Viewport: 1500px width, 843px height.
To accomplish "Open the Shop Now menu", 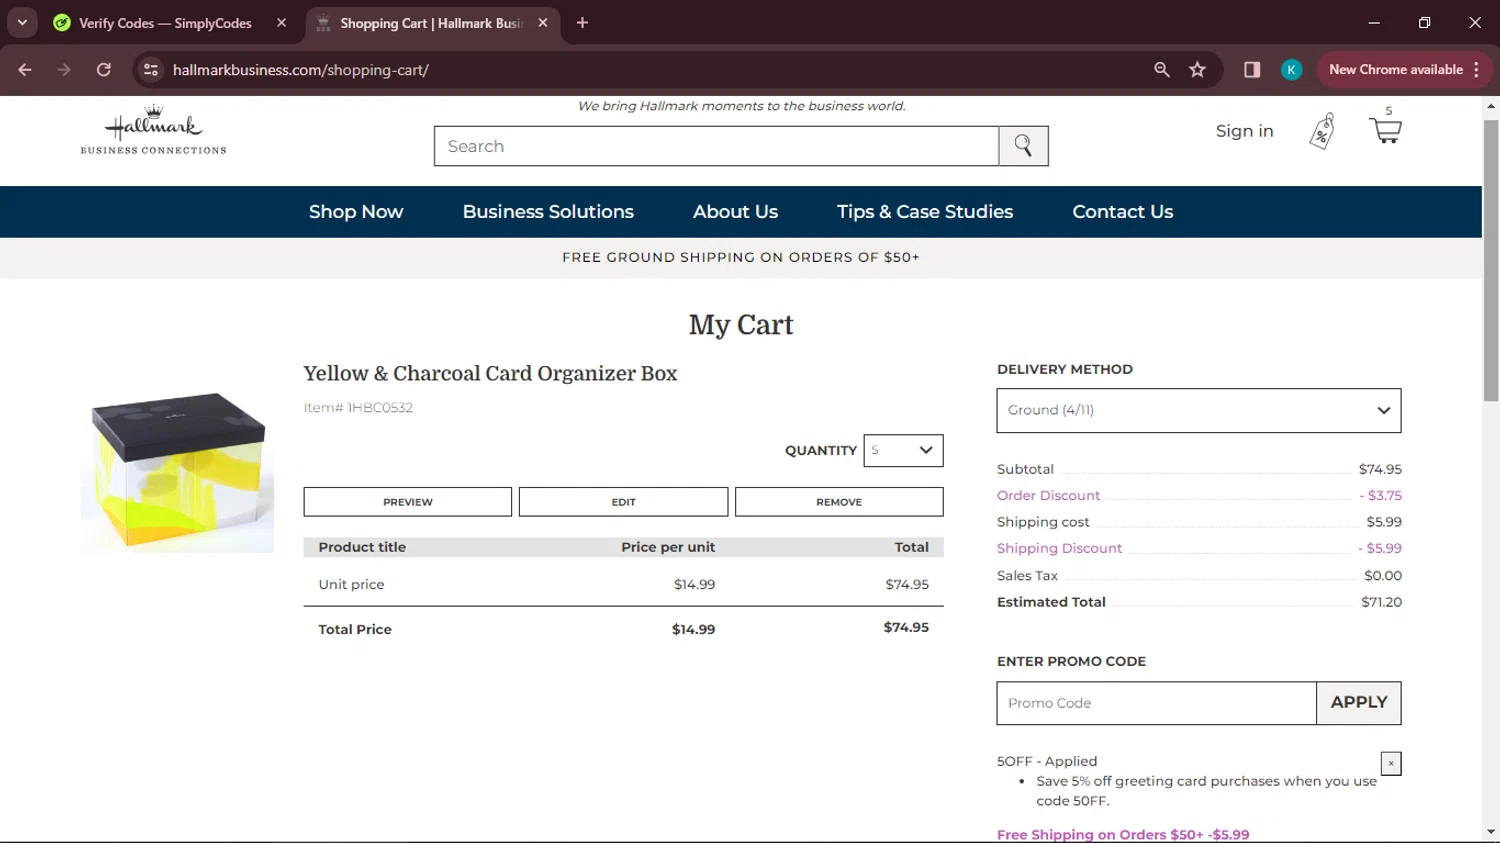I will pyautogui.click(x=356, y=212).
